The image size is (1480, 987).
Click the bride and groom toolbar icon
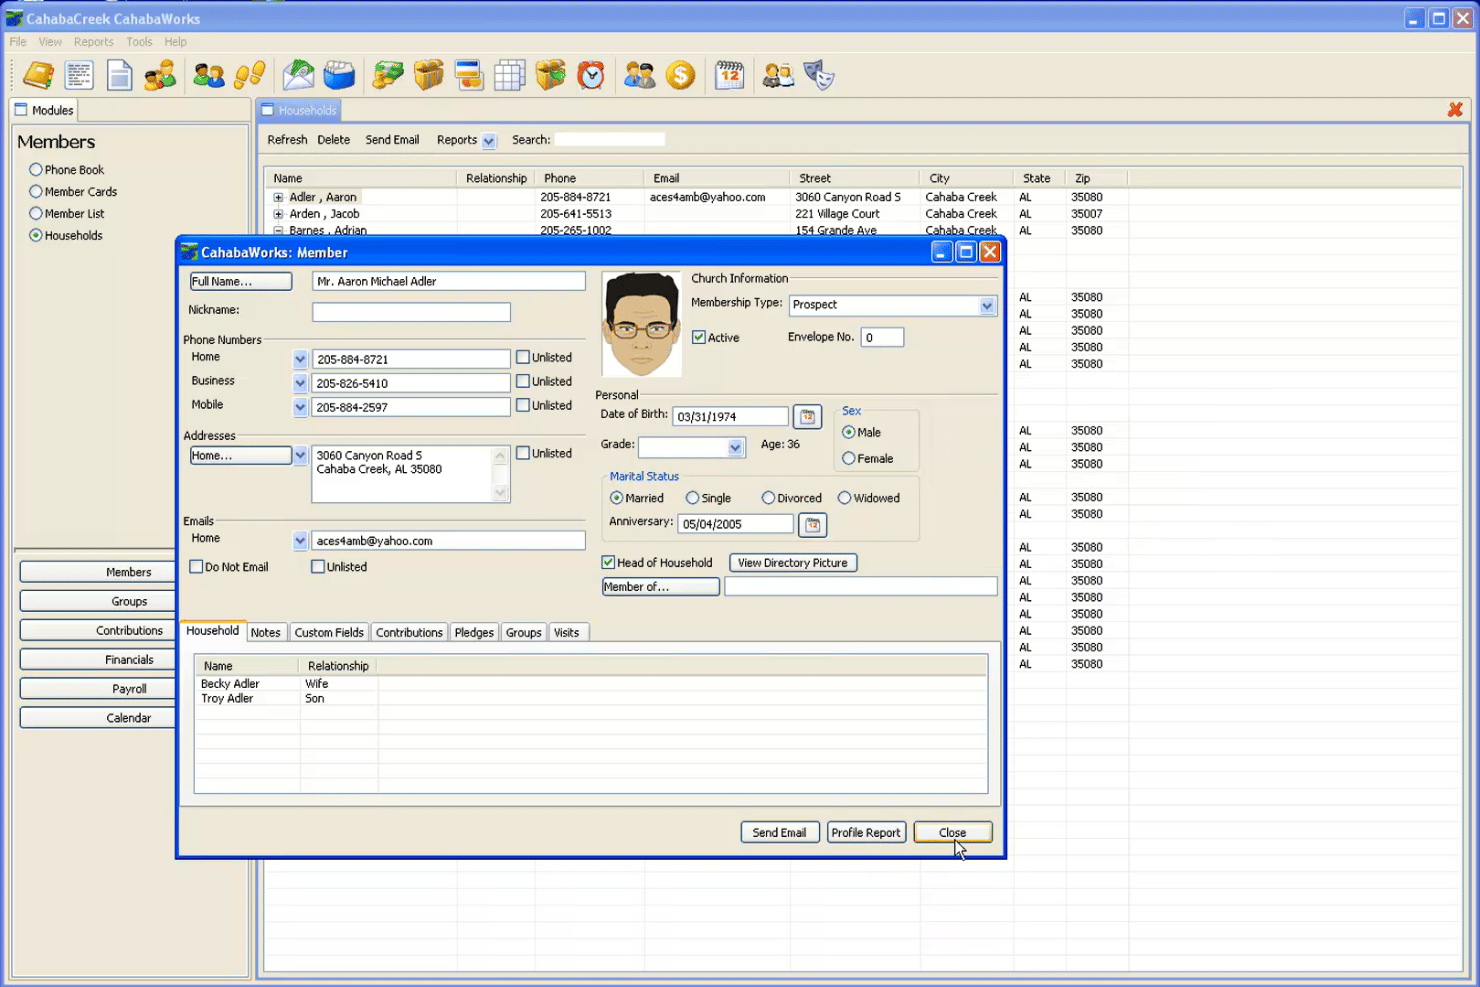[x=778, y=75]
